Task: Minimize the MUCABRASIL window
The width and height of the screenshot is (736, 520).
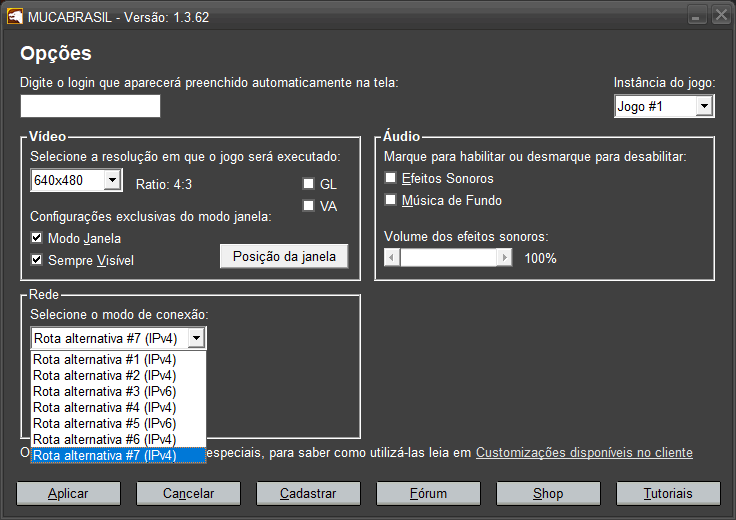Action: pos(697,17)
